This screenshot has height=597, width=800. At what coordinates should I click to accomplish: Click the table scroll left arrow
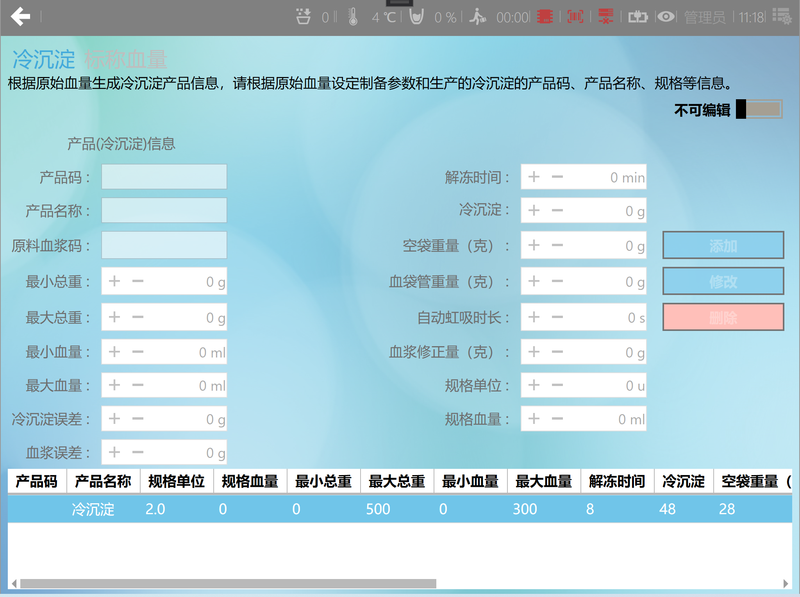click(14, 584)
